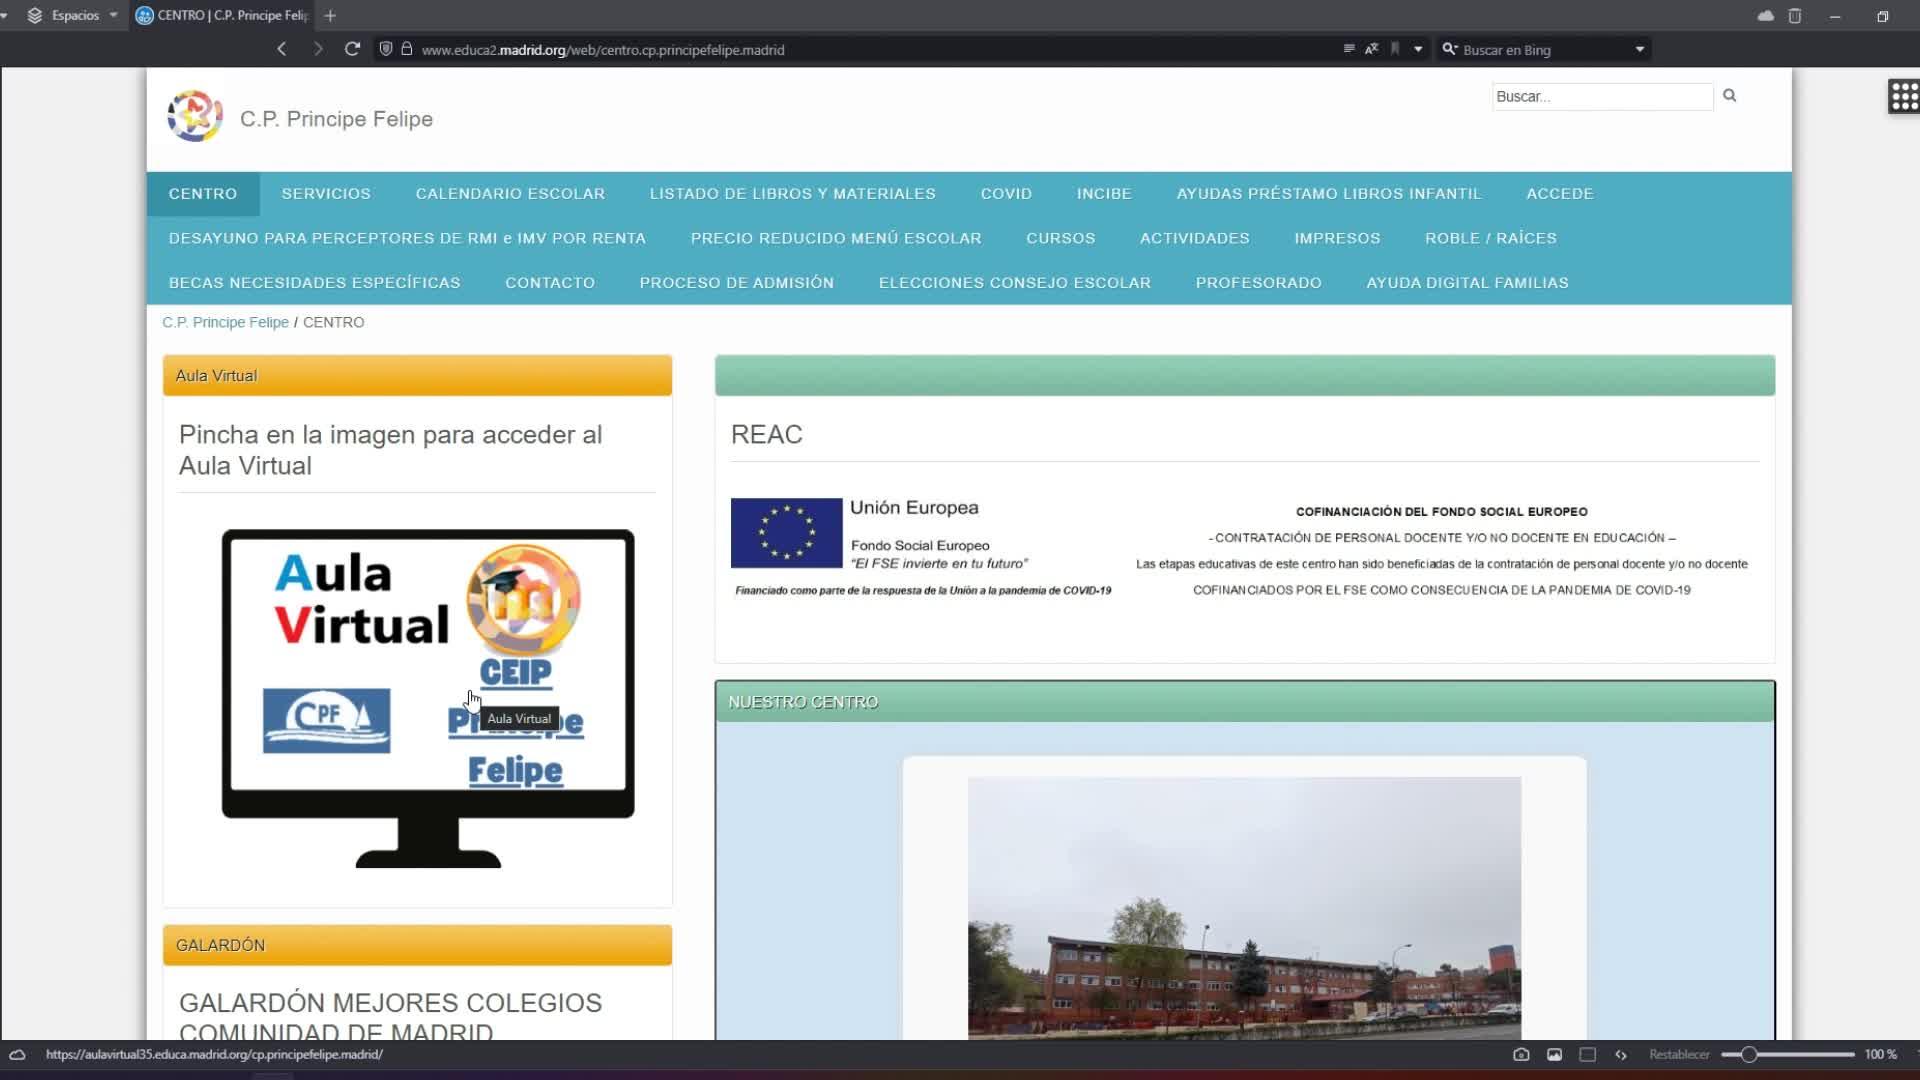
Task: Open the CALENDARIO ESCOLAR menu item
Action: pos(510,194)
